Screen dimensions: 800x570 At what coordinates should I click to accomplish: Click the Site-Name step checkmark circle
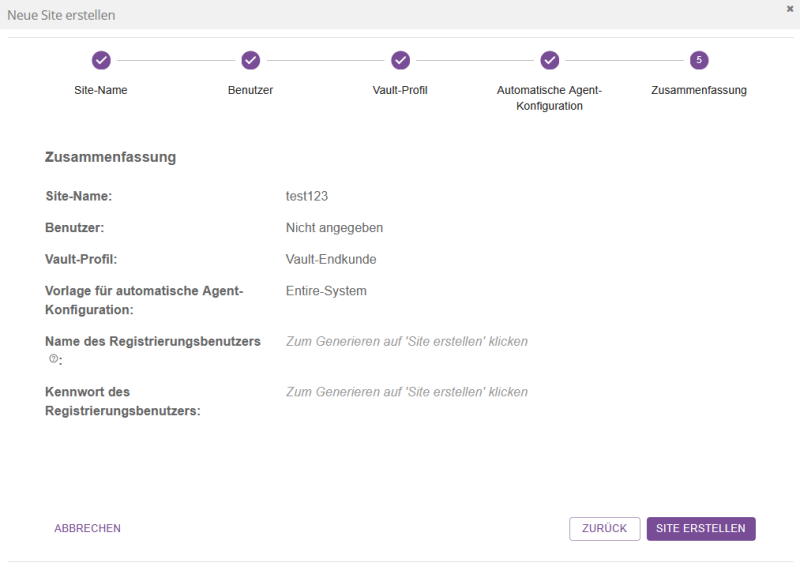(x=101, y=60)
